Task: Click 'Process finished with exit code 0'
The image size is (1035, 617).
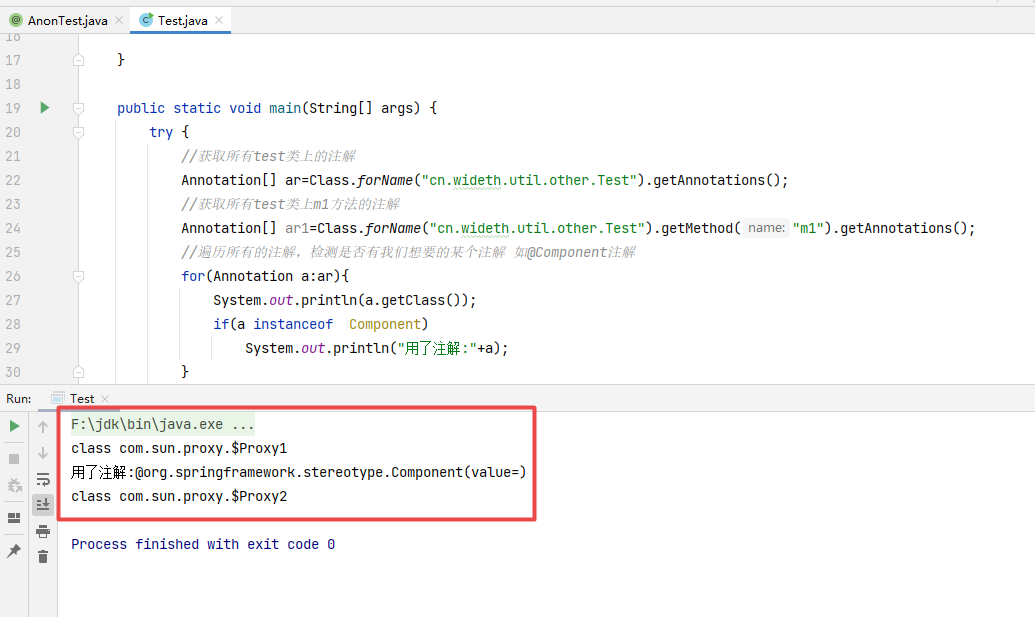Action: pos(203,544)
